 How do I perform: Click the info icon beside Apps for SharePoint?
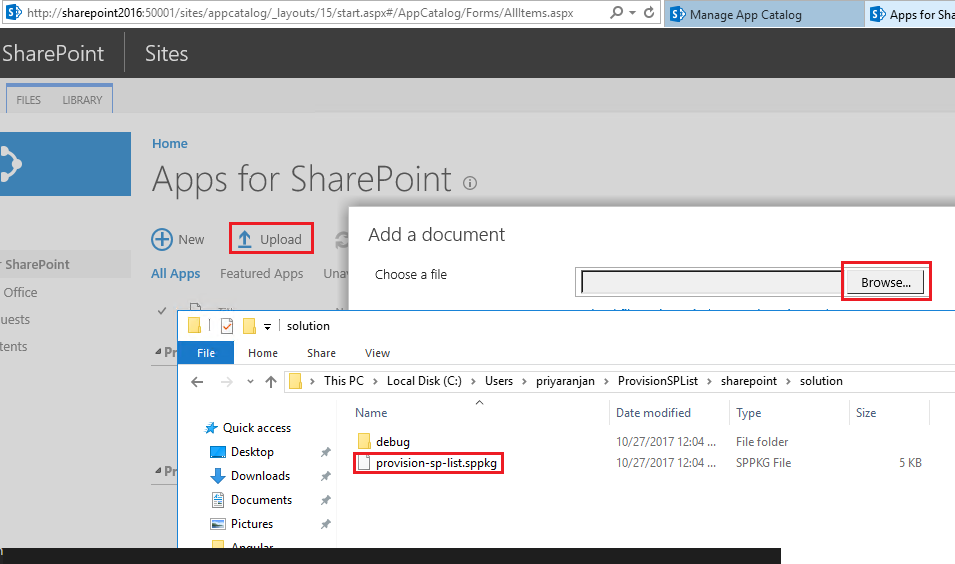click(470, 183)
